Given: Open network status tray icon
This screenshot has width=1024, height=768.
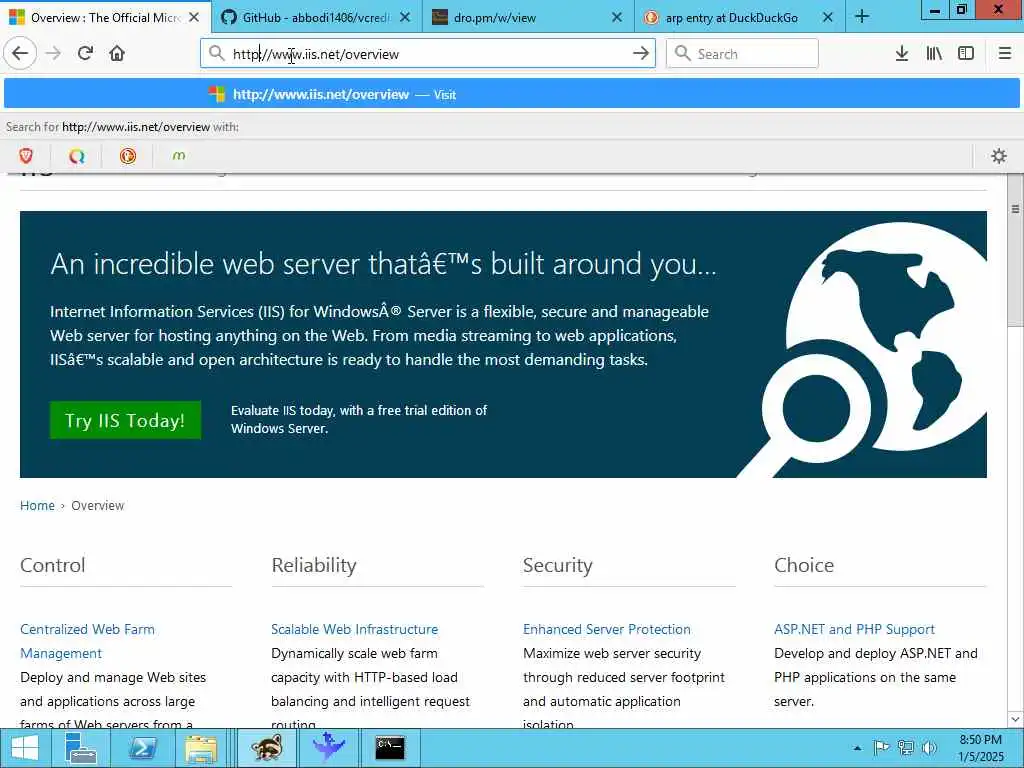Looking at the screenshot, I should click(x=906, y=748).
